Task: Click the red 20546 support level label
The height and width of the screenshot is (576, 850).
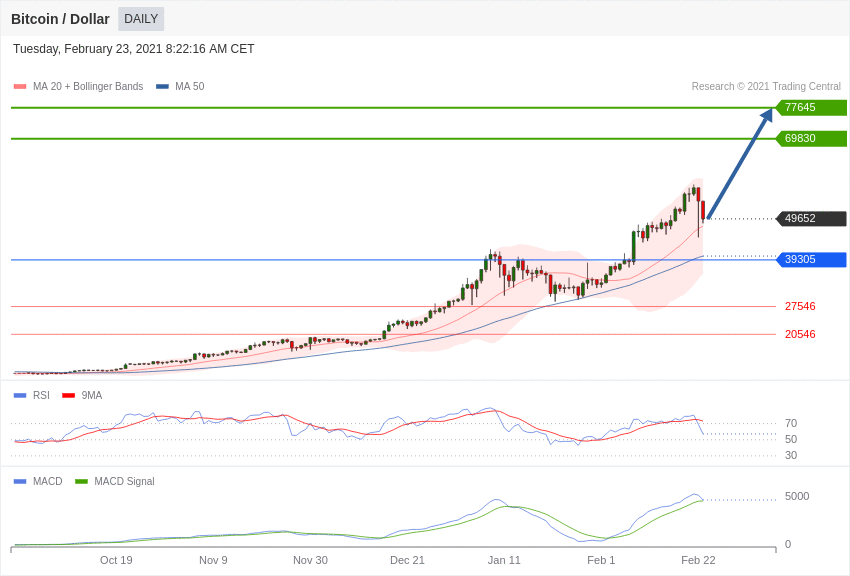Action: tap(800, 335)
